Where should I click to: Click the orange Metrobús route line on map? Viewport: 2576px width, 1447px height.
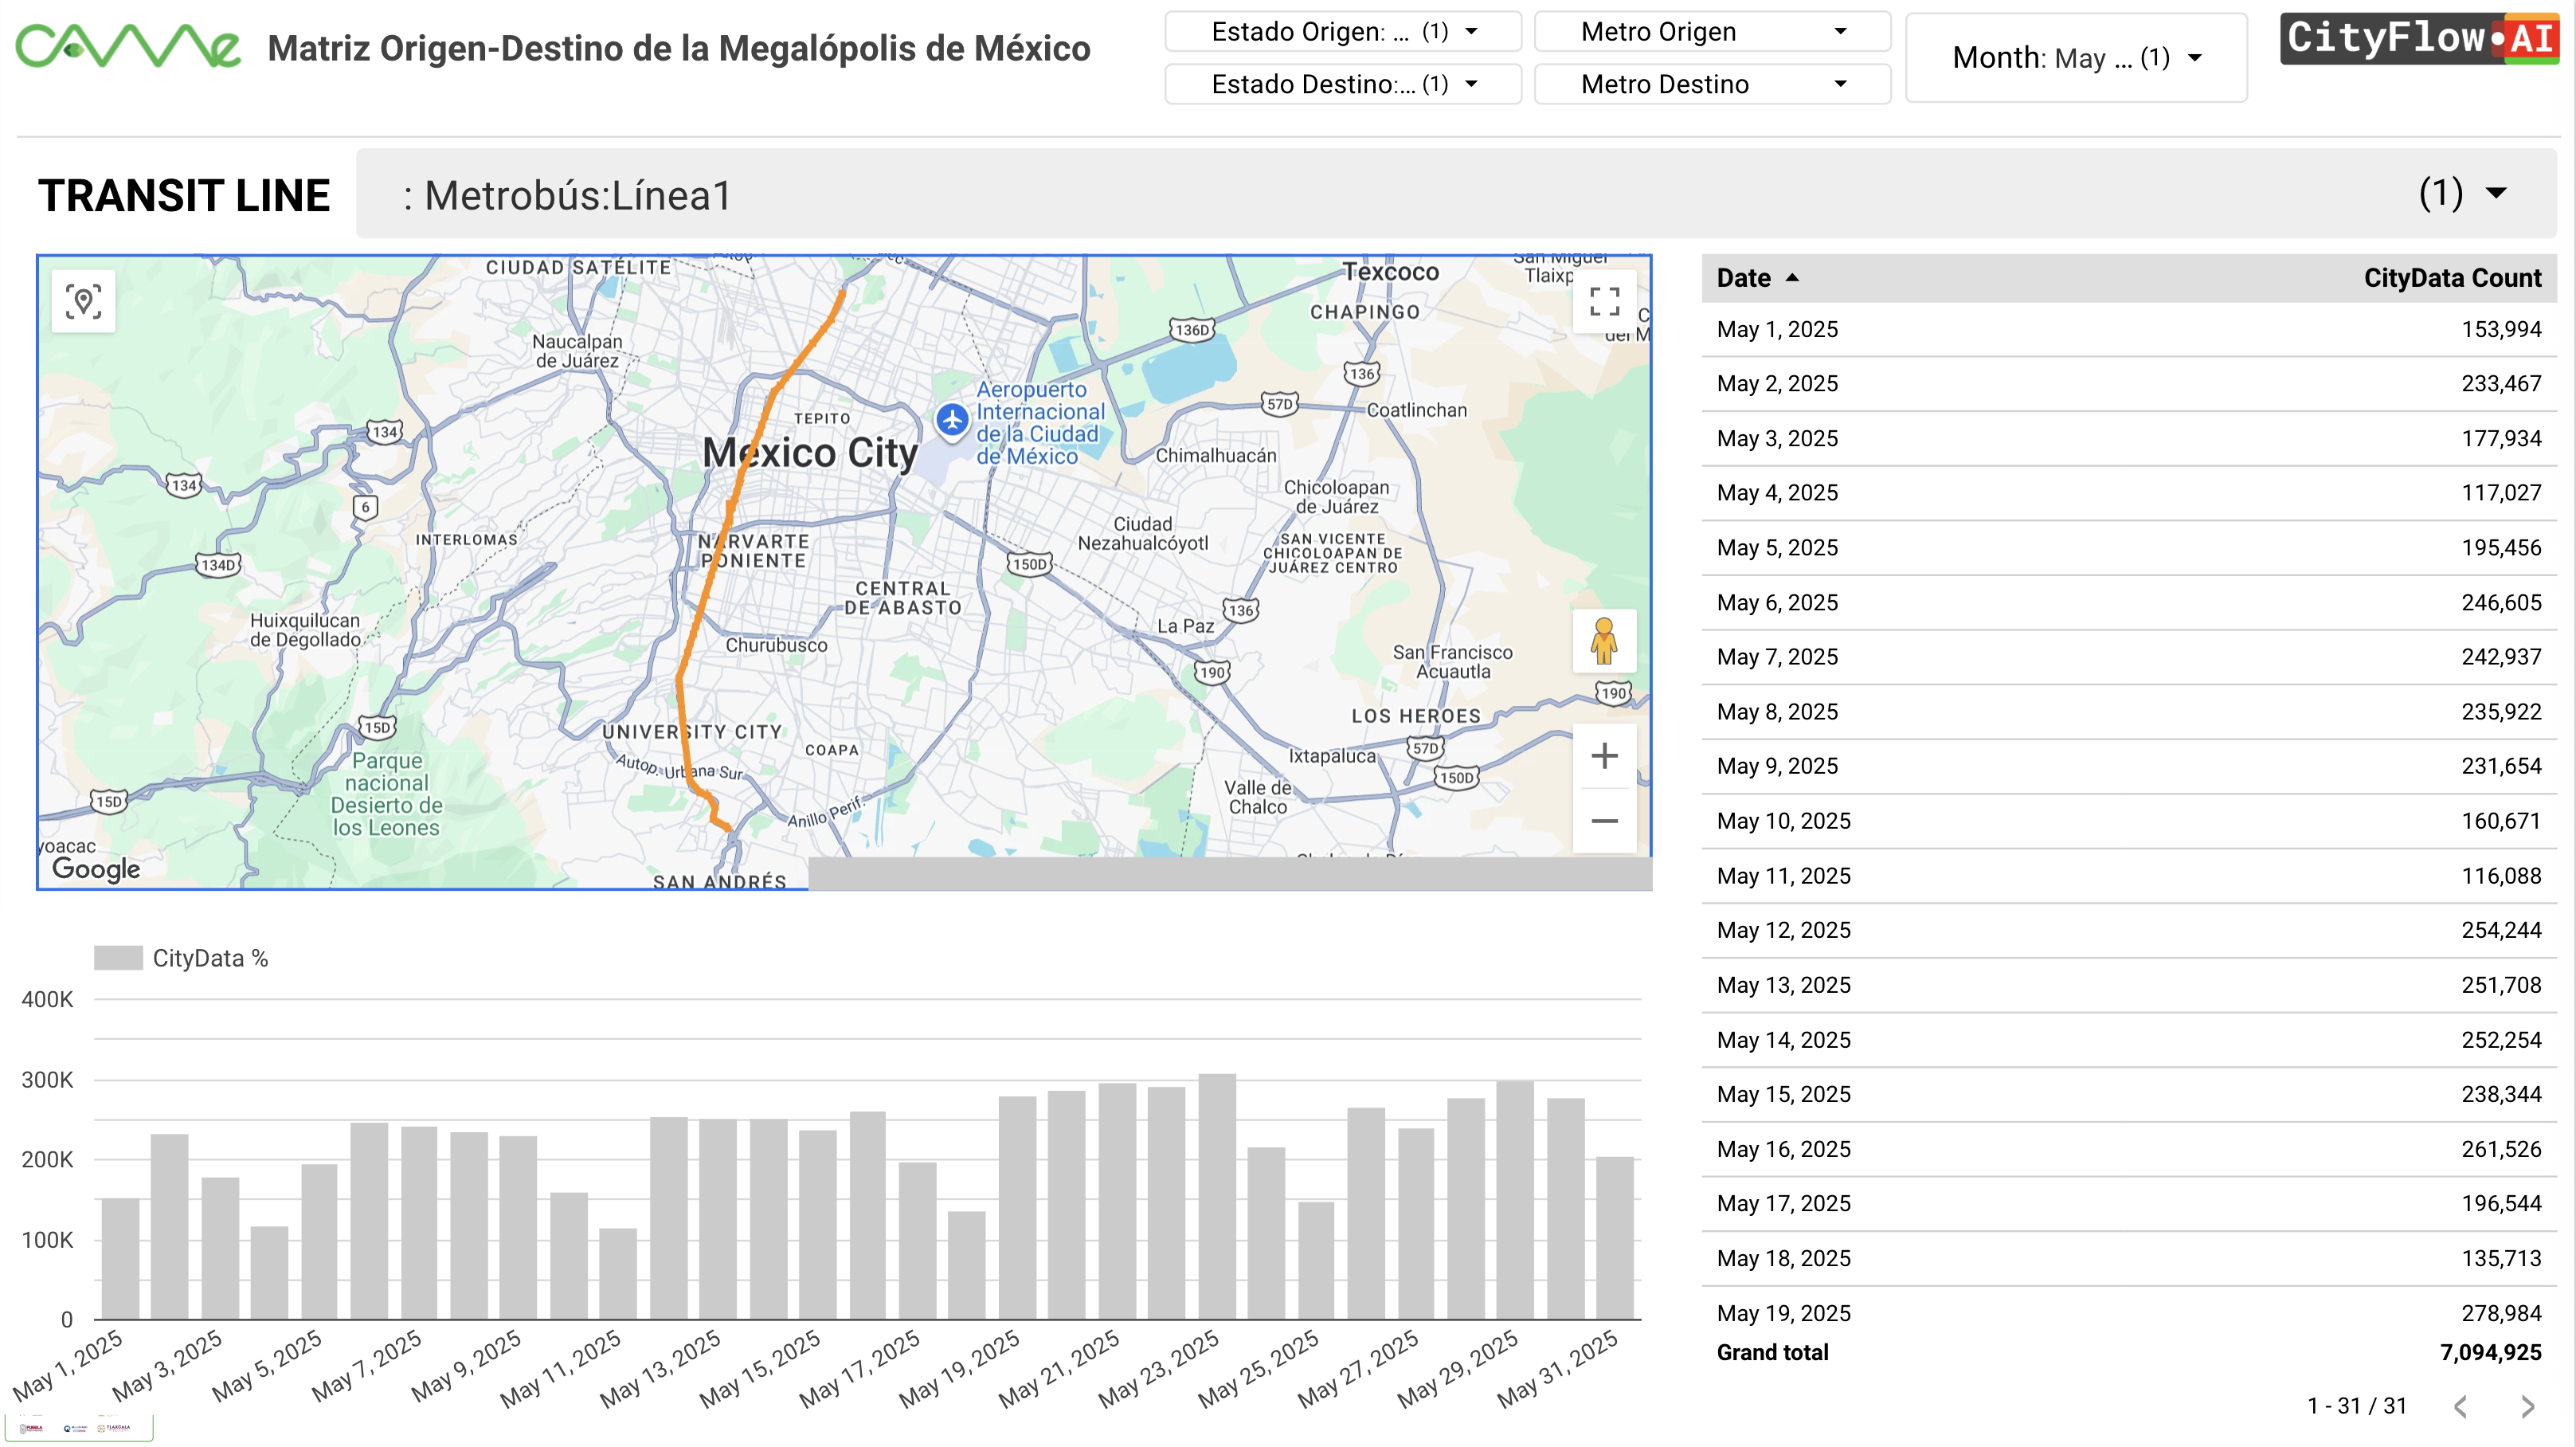pos(707,589)
